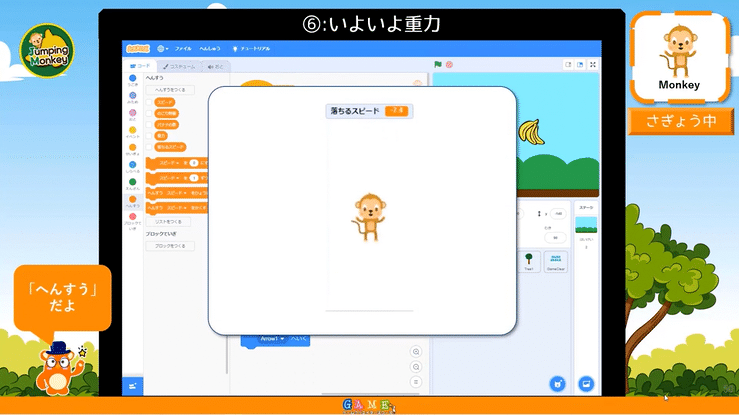Open チュートリアル from the menu bar

pyautogui.click(x=252, y=49)
